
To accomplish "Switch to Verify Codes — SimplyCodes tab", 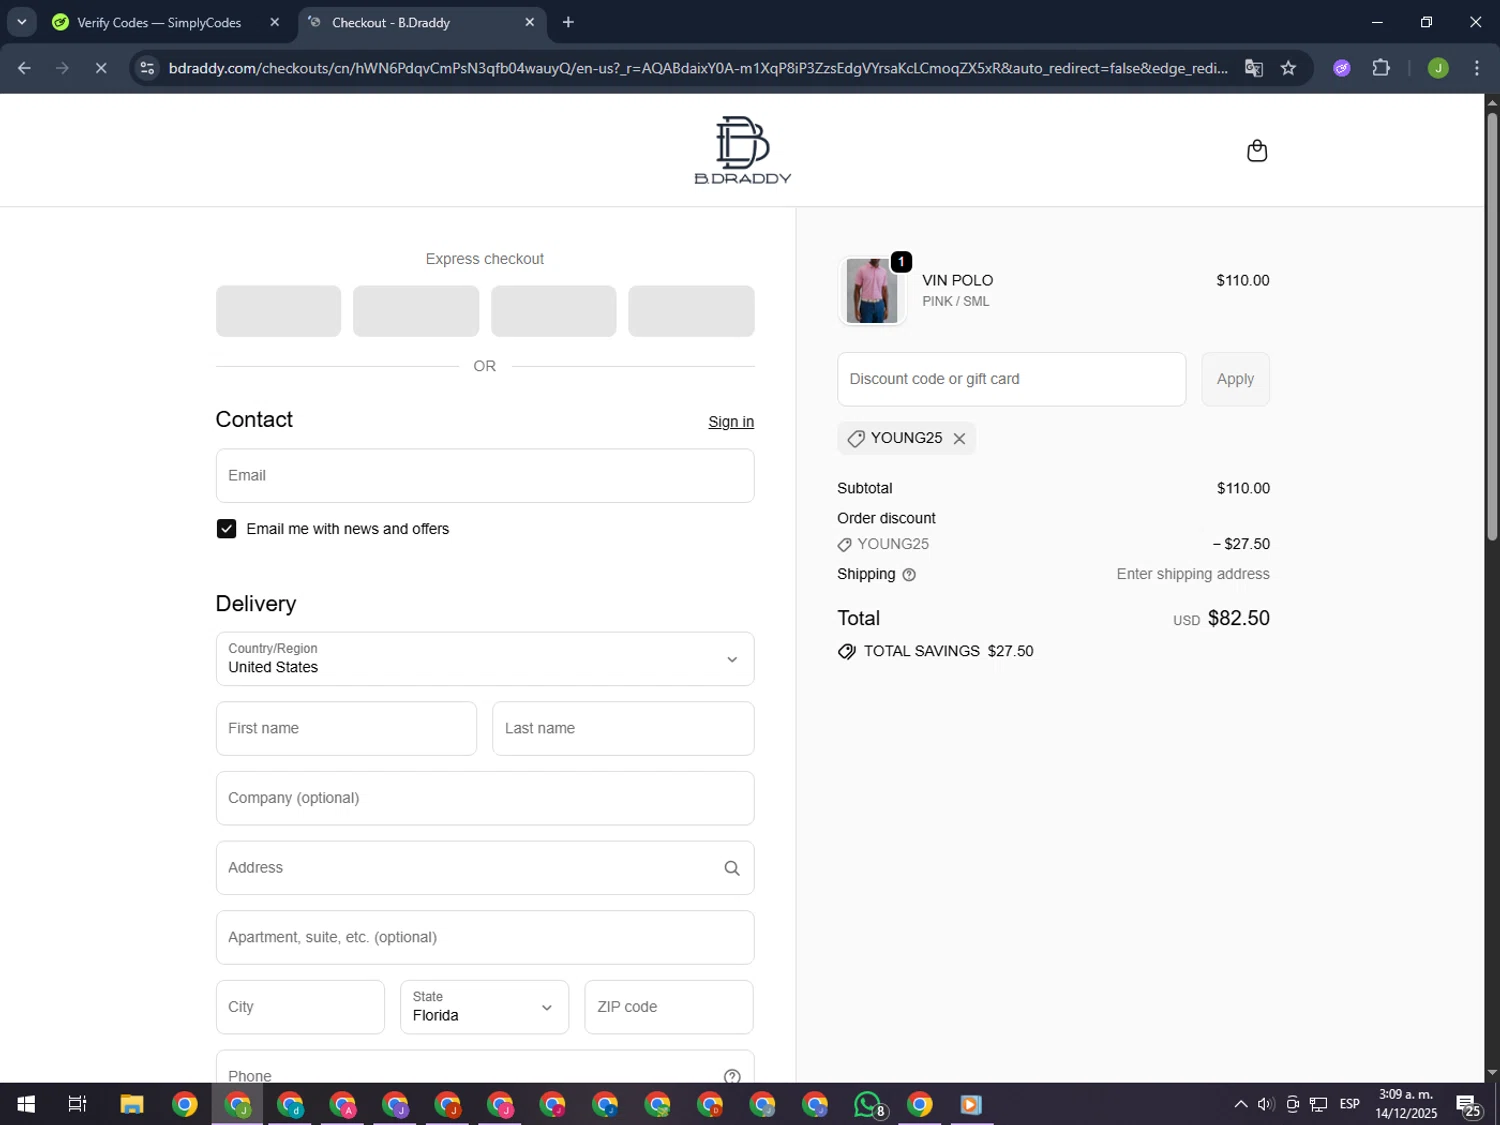I will [159, 22].
